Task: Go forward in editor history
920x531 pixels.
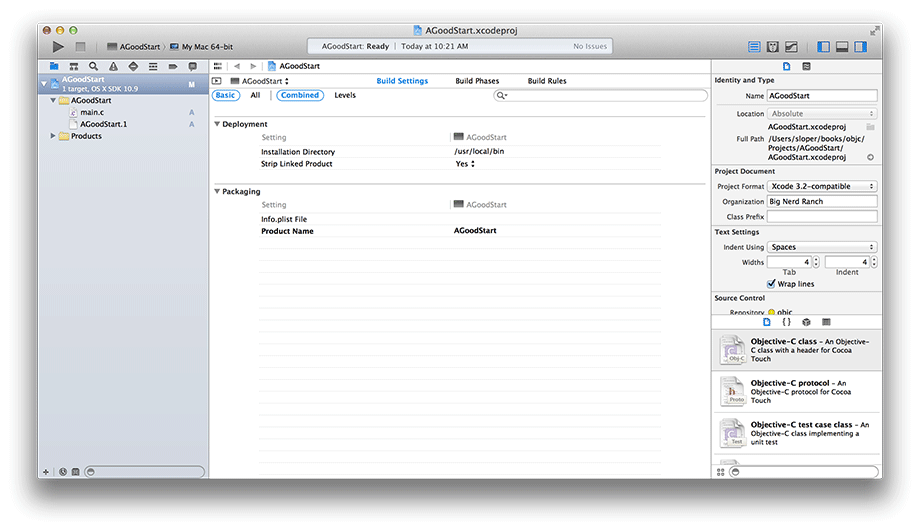Action: click(x=253, y=66)
